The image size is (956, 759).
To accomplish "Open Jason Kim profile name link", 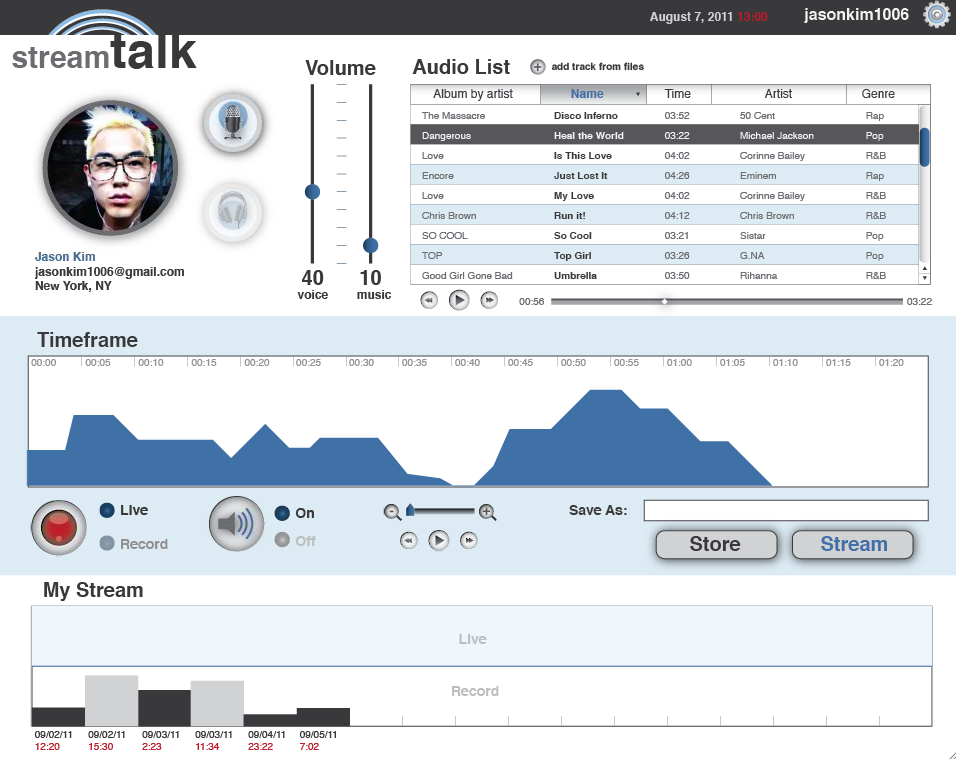I will pyautogui.click(x=65, y=257).
